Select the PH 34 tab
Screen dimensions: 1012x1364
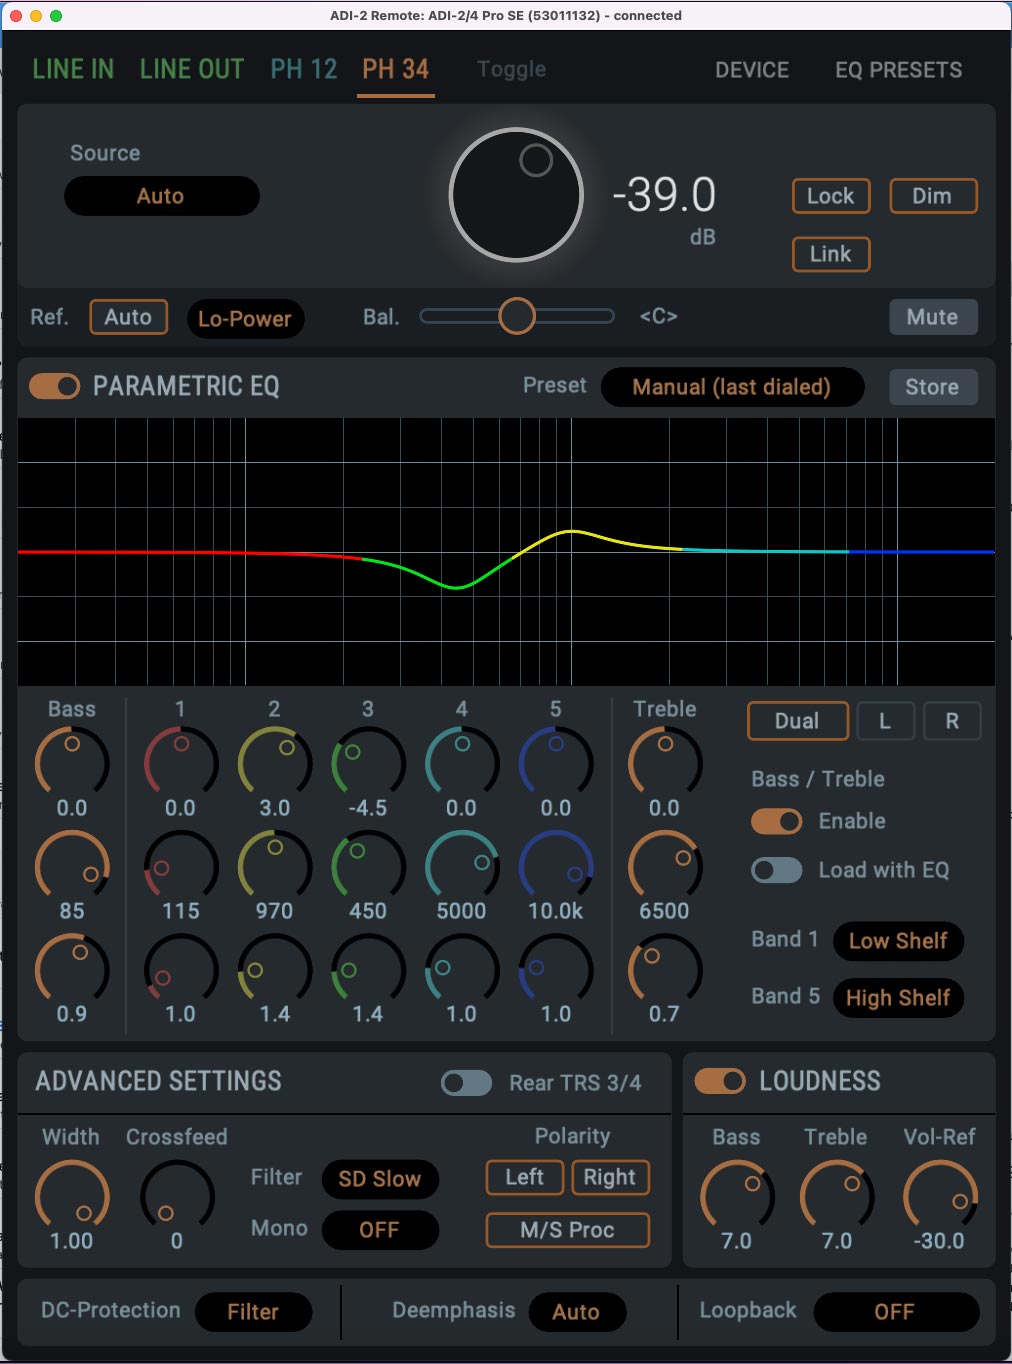[x=396, y=69]
